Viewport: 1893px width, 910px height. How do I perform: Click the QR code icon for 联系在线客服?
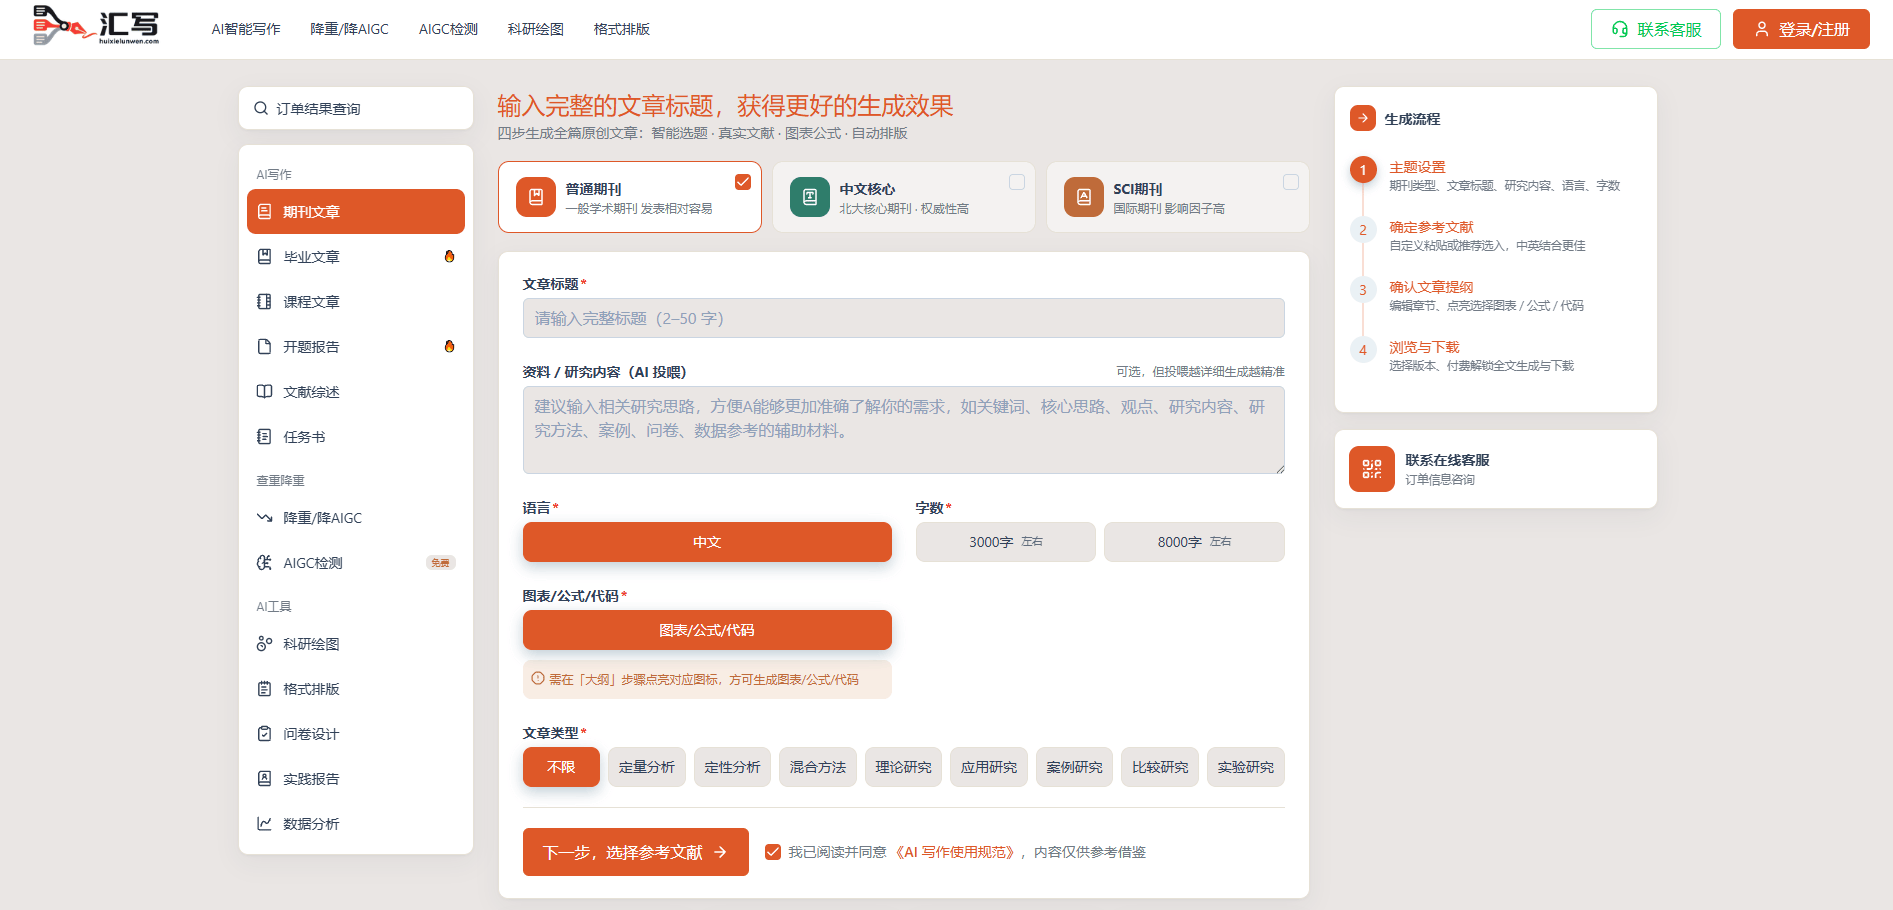click(1372, 469)
